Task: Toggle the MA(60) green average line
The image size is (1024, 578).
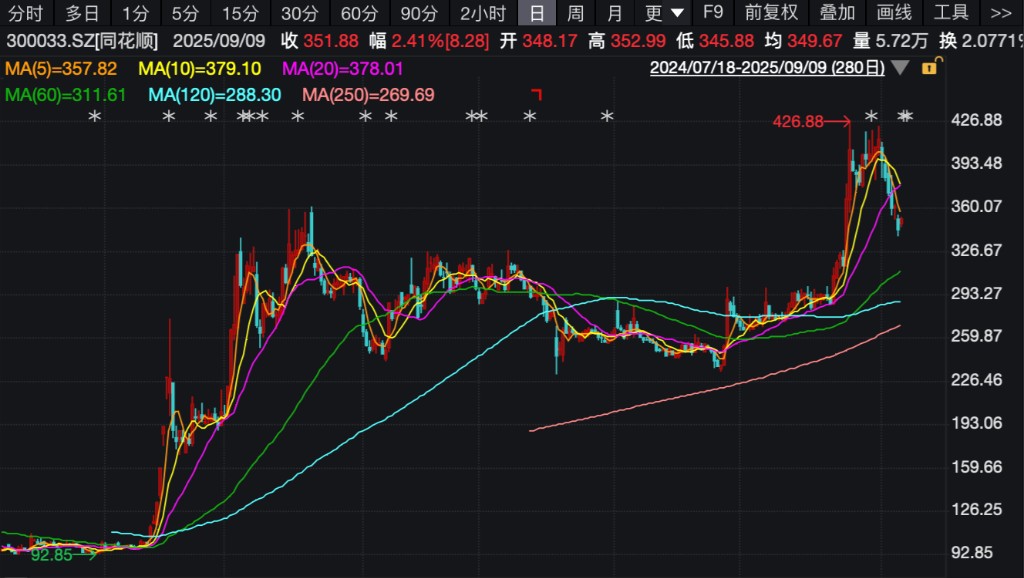Action: click(66, 95)
